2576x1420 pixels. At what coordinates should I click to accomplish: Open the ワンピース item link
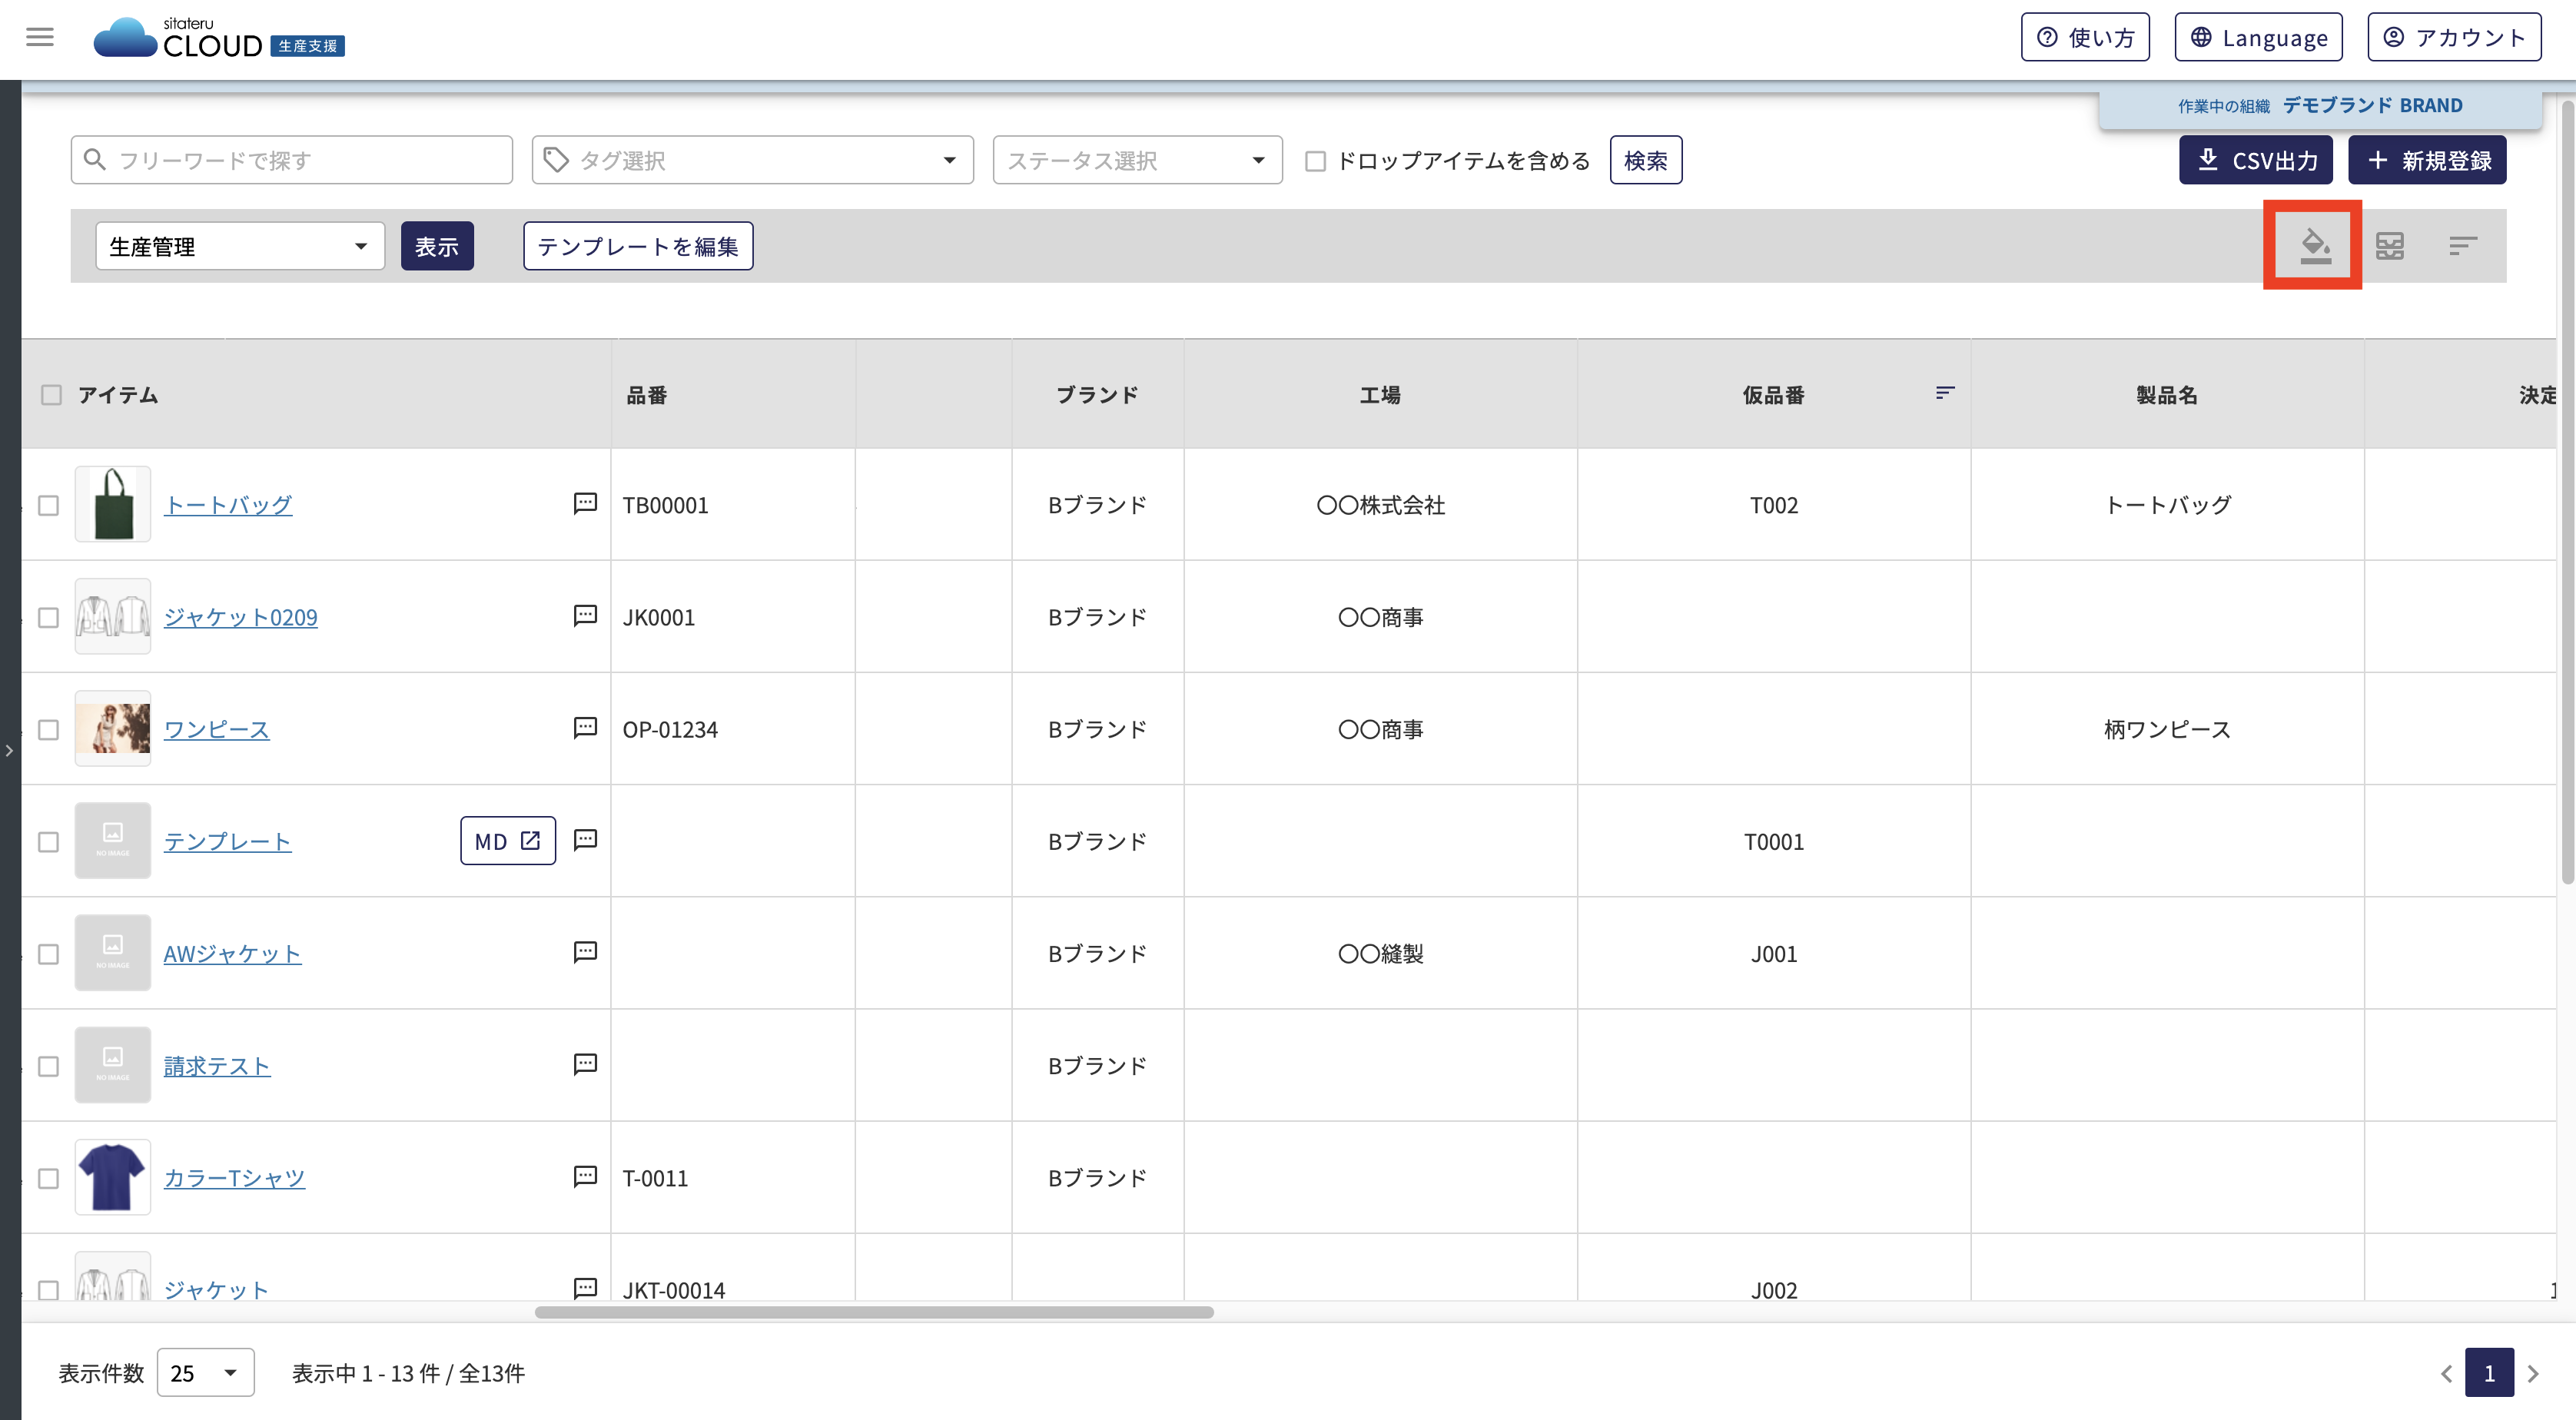(x=217, y=729)
